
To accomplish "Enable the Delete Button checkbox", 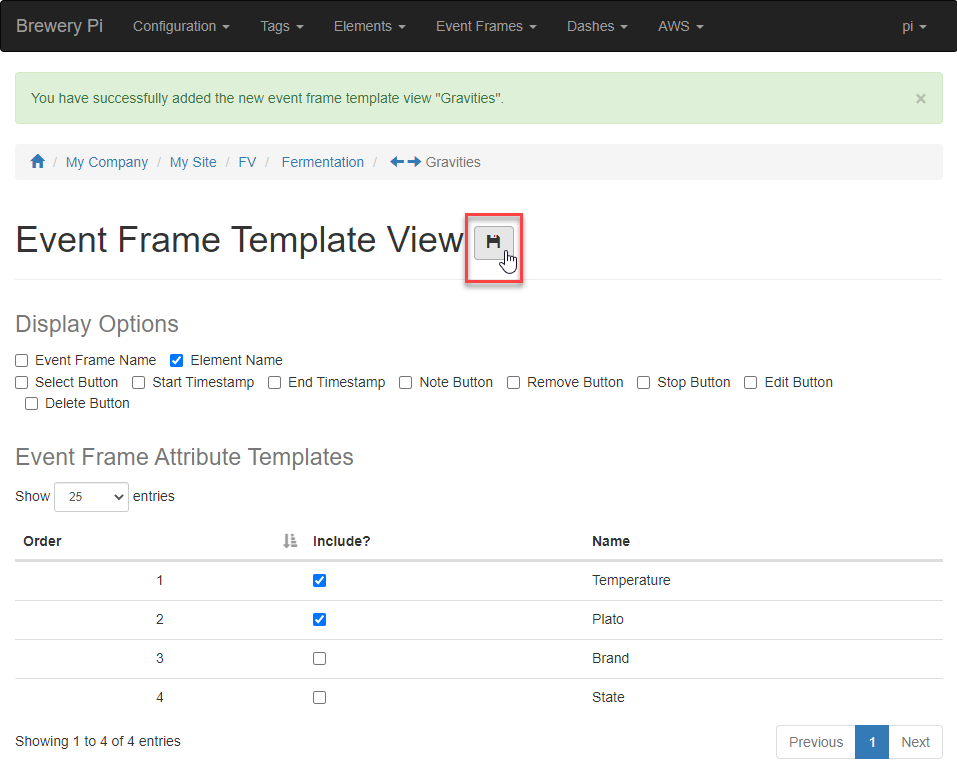I will (x=32, y=404).
